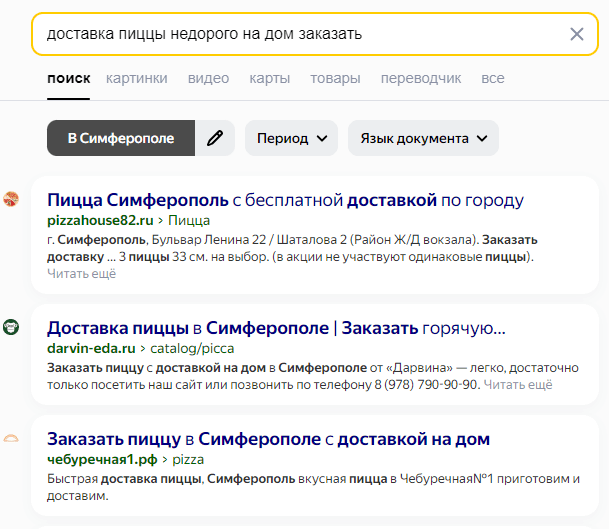Open the 'карты' tab

269,78
